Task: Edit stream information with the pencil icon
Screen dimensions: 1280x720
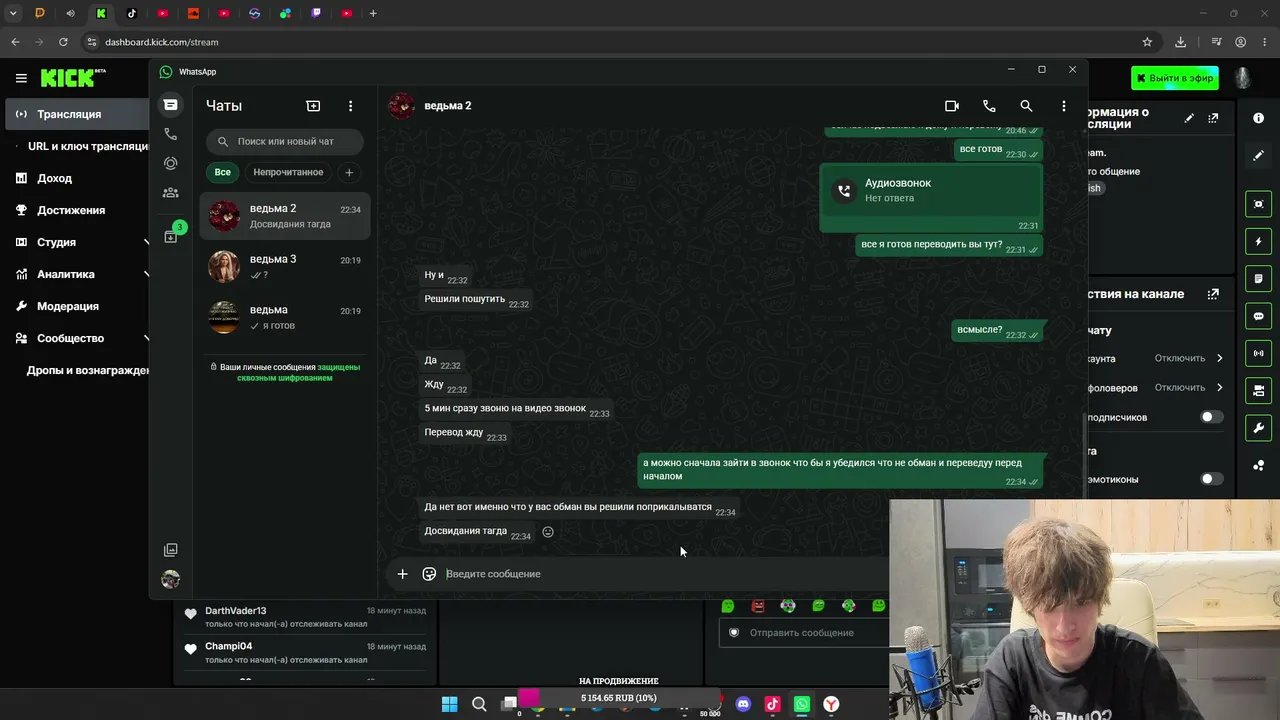Action: [1189, 118]
